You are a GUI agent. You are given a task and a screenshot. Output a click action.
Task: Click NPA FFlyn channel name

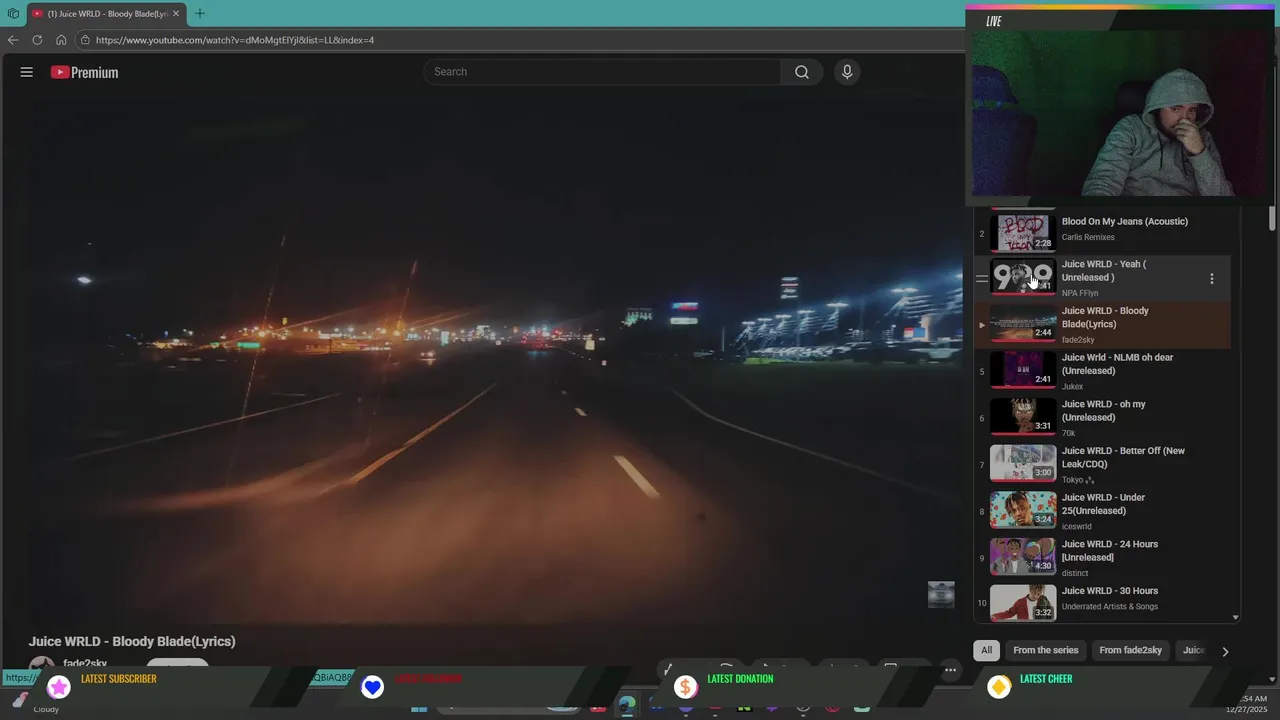pyautogui.click(x=1080, y=294)
